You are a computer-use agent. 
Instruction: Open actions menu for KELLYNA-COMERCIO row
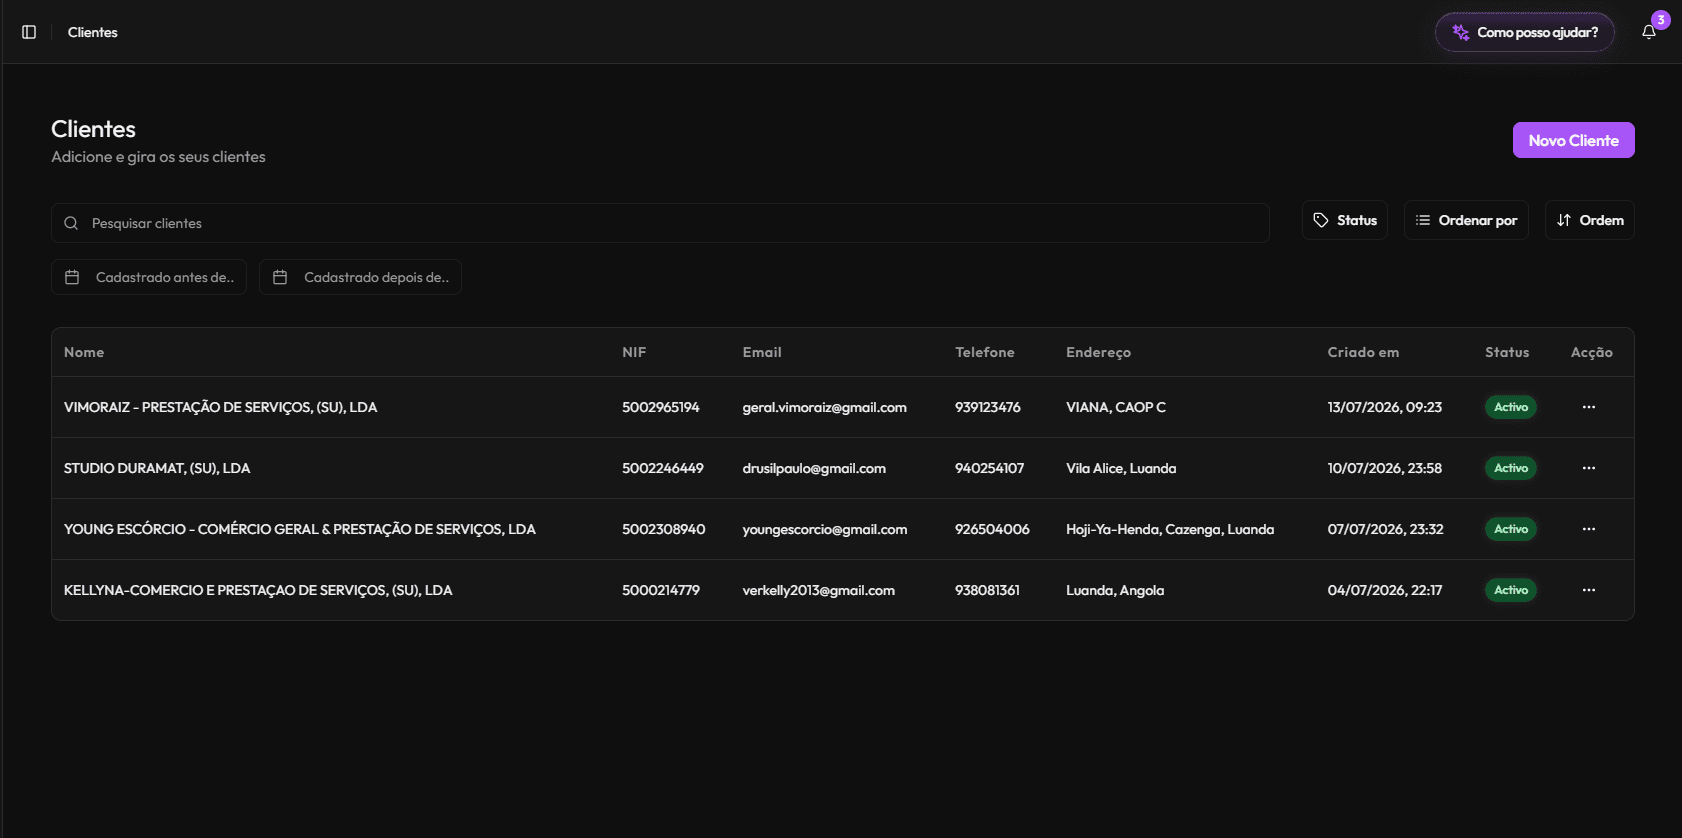(x=1589, y=590)
